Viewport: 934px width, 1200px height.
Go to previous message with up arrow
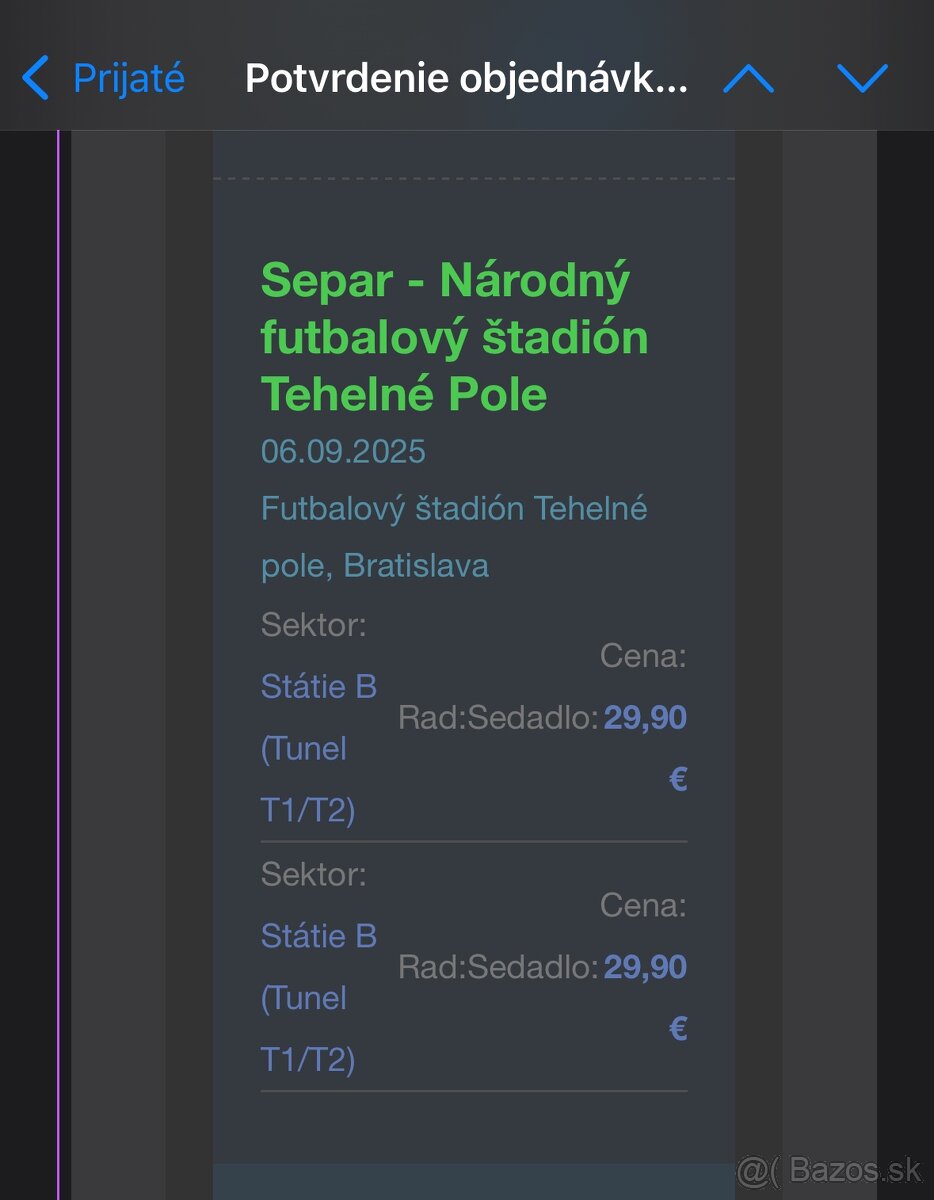pos(748,78)
